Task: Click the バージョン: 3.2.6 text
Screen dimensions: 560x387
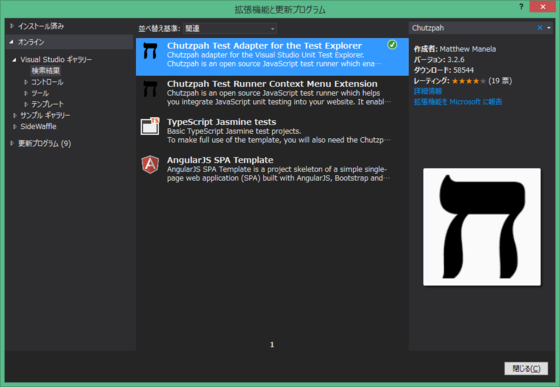Action: click(x=439, y=60)
